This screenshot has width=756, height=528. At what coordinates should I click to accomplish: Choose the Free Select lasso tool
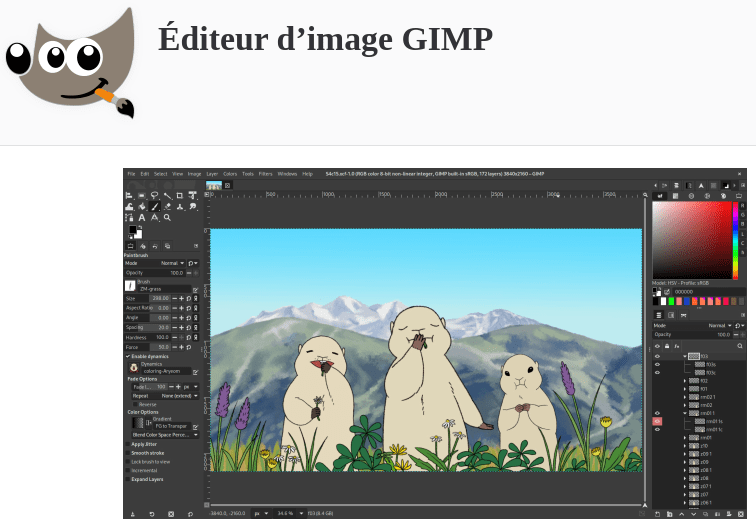(x=154, y=195)
